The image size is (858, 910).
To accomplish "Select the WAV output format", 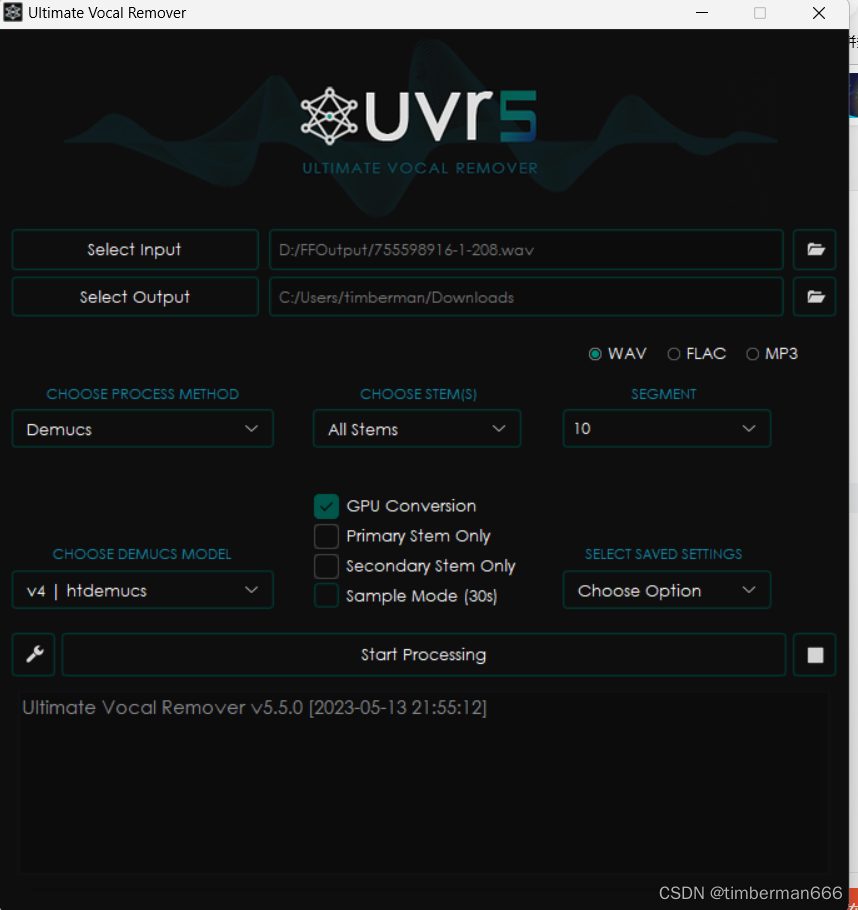I will [618, 354].
